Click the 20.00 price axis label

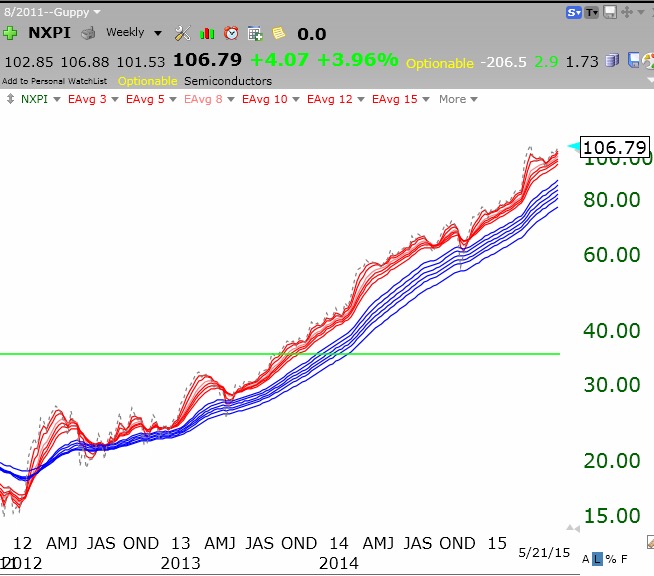611,461
